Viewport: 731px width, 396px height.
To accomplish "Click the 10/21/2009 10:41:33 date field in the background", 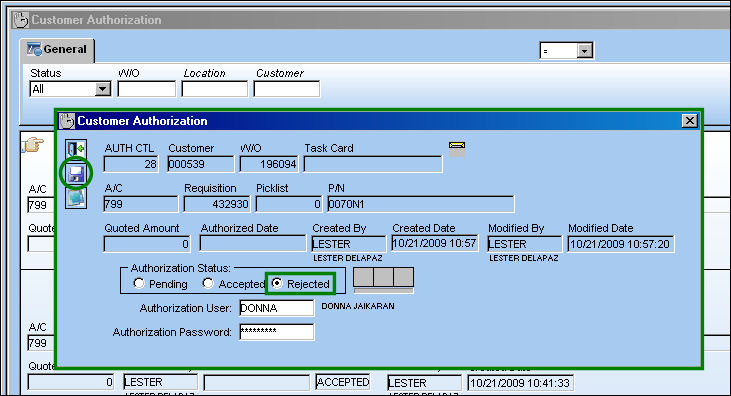I will (521, 383).
